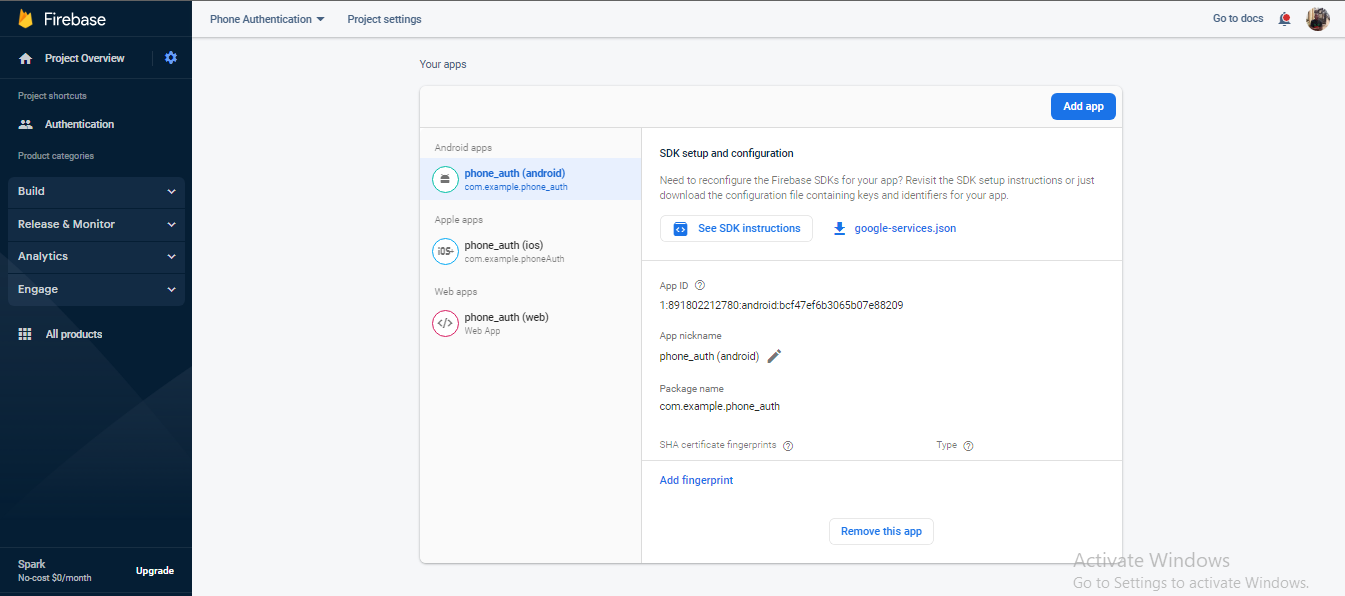1345x596 pixels.
Task: Expand the Analytics category
Action: [96, 256]
